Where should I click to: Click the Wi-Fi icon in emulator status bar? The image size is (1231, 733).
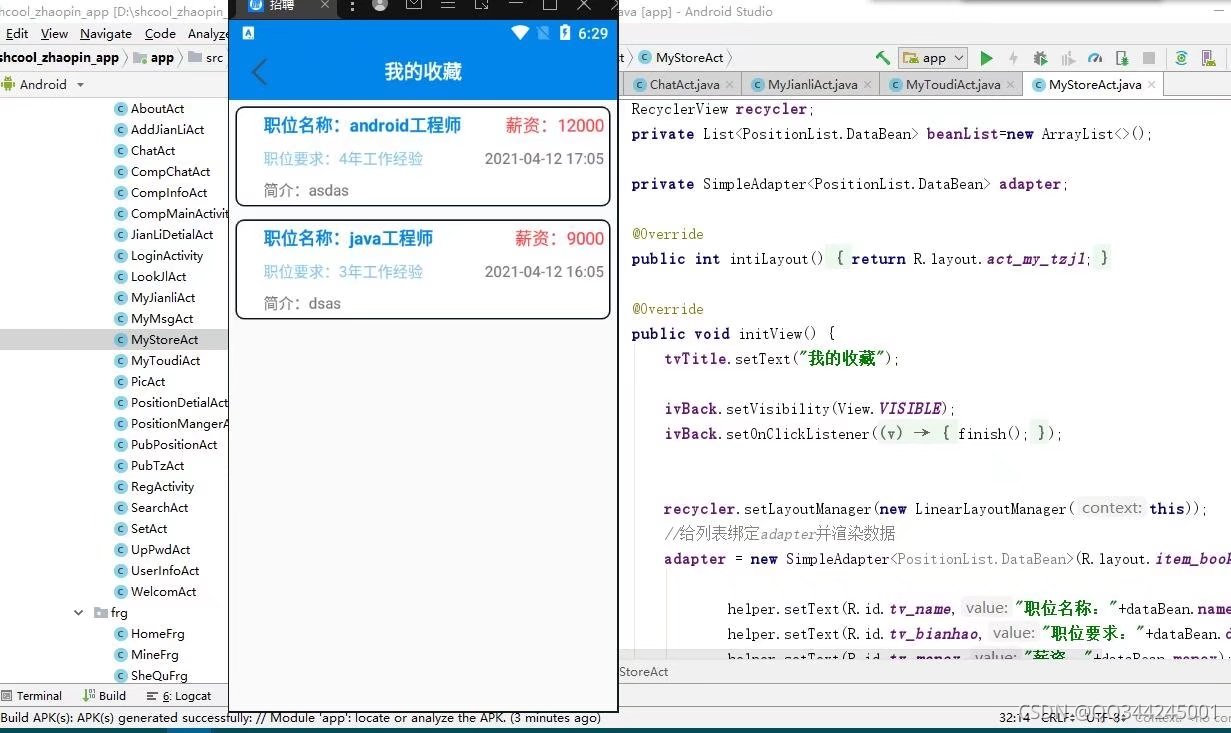519,33
